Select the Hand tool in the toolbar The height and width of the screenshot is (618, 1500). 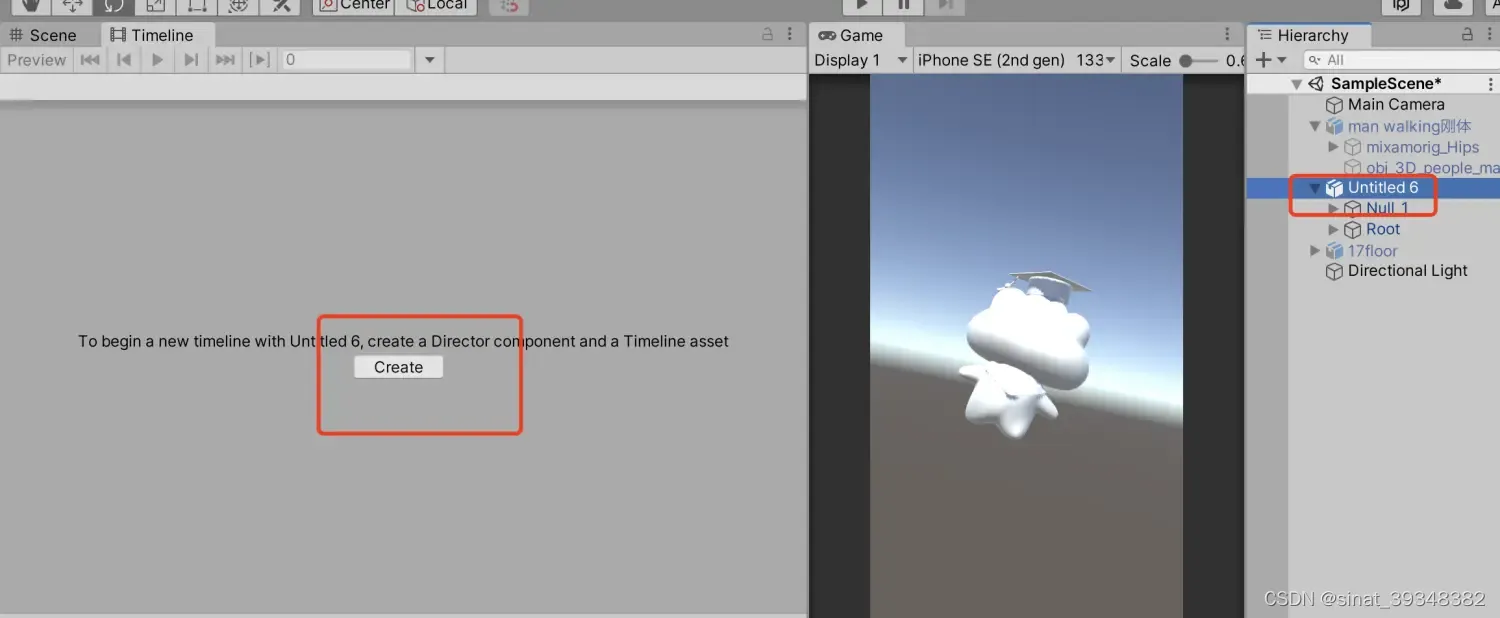[x=30, y=7]
